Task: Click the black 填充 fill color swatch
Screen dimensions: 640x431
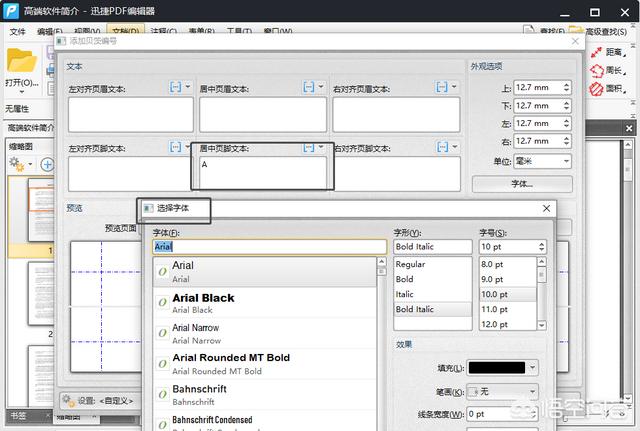Action: coord(497,367)
